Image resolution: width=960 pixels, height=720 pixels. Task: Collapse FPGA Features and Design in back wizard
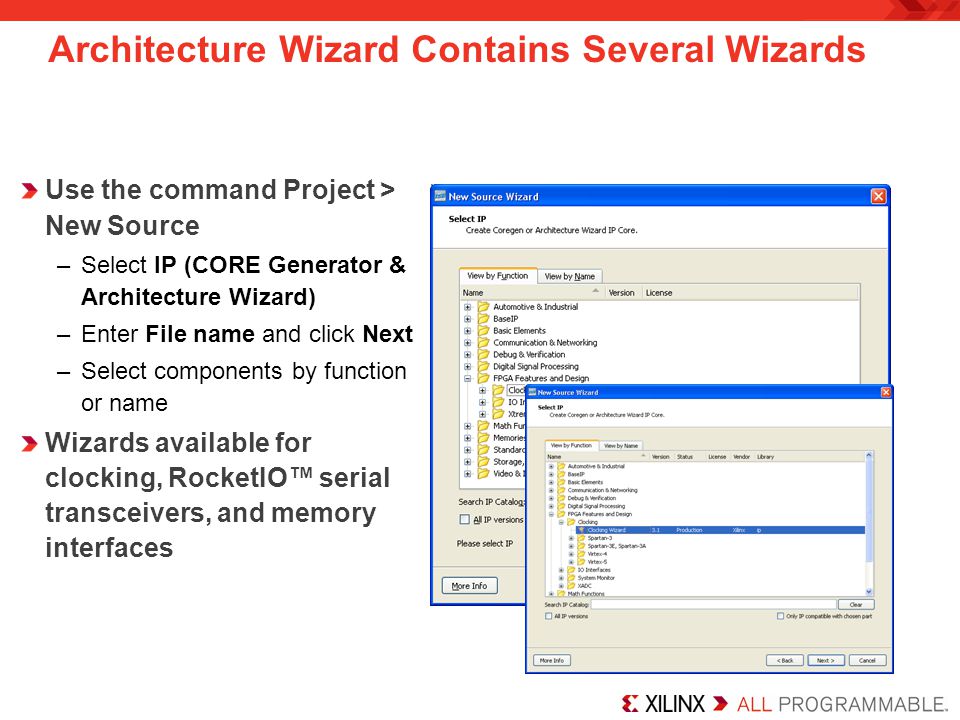468,378
